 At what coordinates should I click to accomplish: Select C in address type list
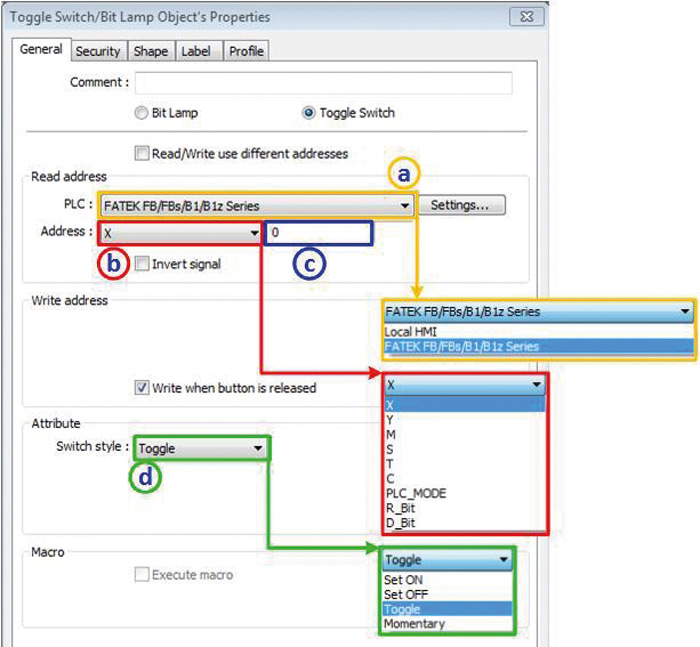pos(465,479)
